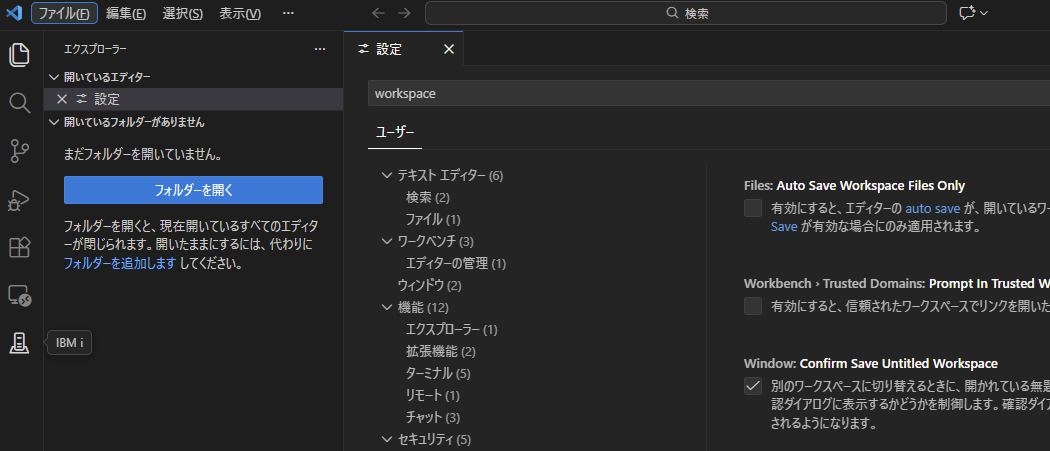Open the overflow menu ellipsis in menu bar
This screenshot has width=1050, height=451.
click(x=288, y=13)
